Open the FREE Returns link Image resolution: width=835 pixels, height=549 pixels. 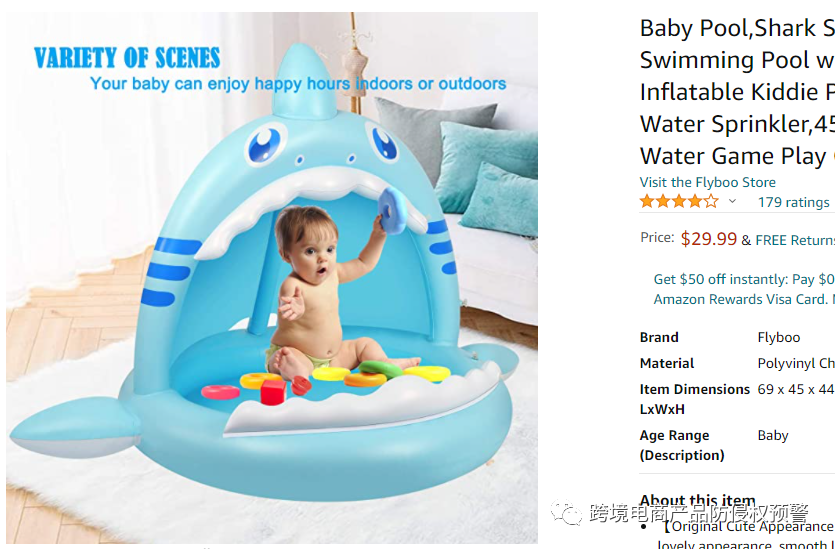coord(795,240)
